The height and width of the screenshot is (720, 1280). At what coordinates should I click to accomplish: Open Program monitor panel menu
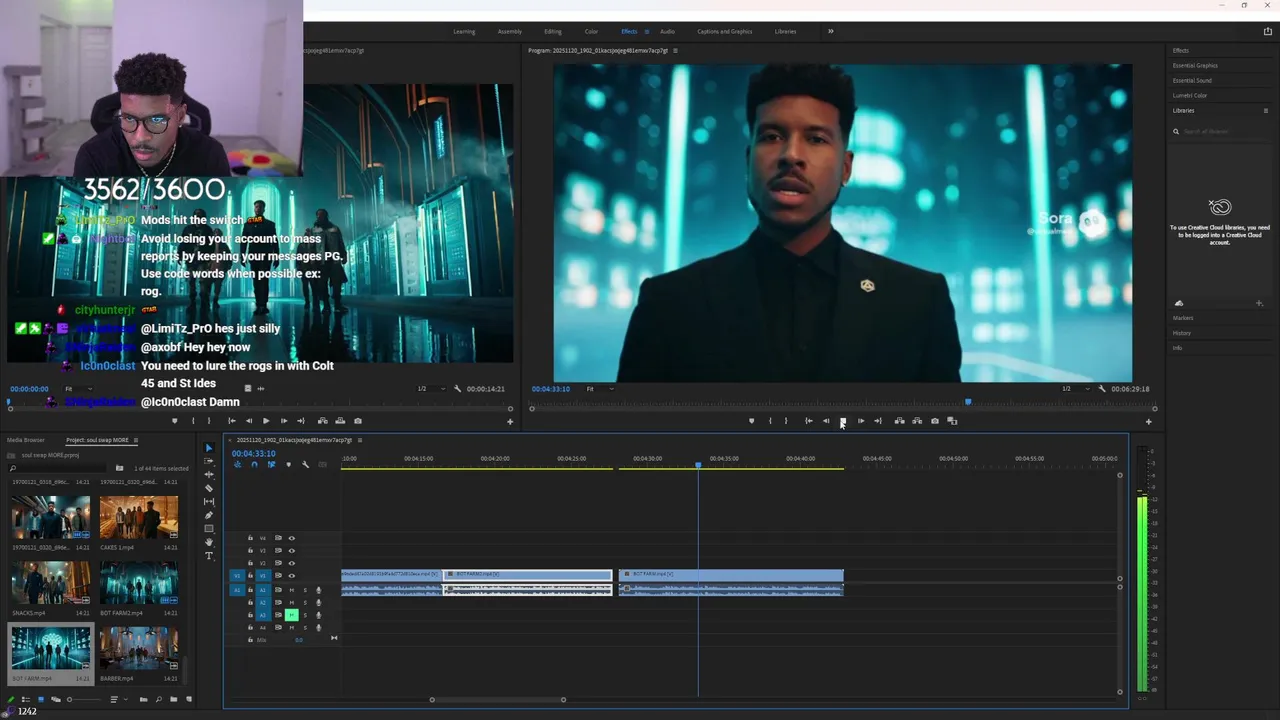pyautogui.click(x=675, y=50)
